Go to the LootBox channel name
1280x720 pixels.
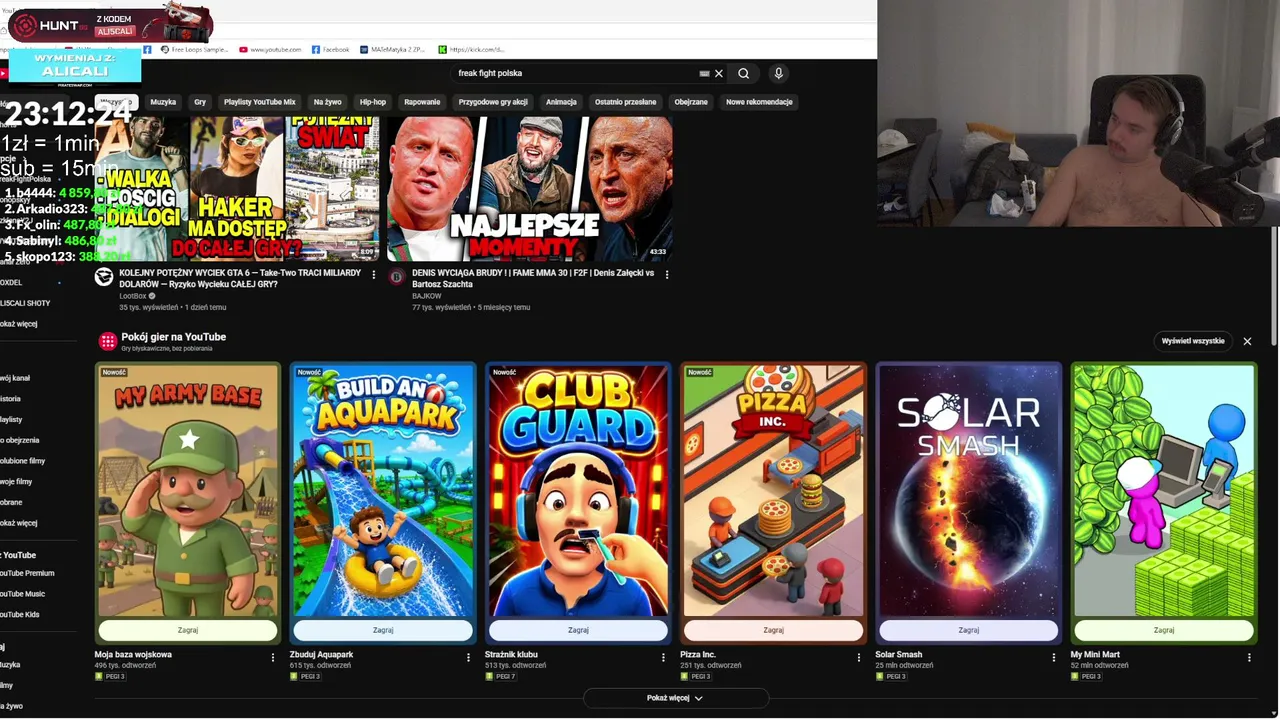click(x=133, y=296)
